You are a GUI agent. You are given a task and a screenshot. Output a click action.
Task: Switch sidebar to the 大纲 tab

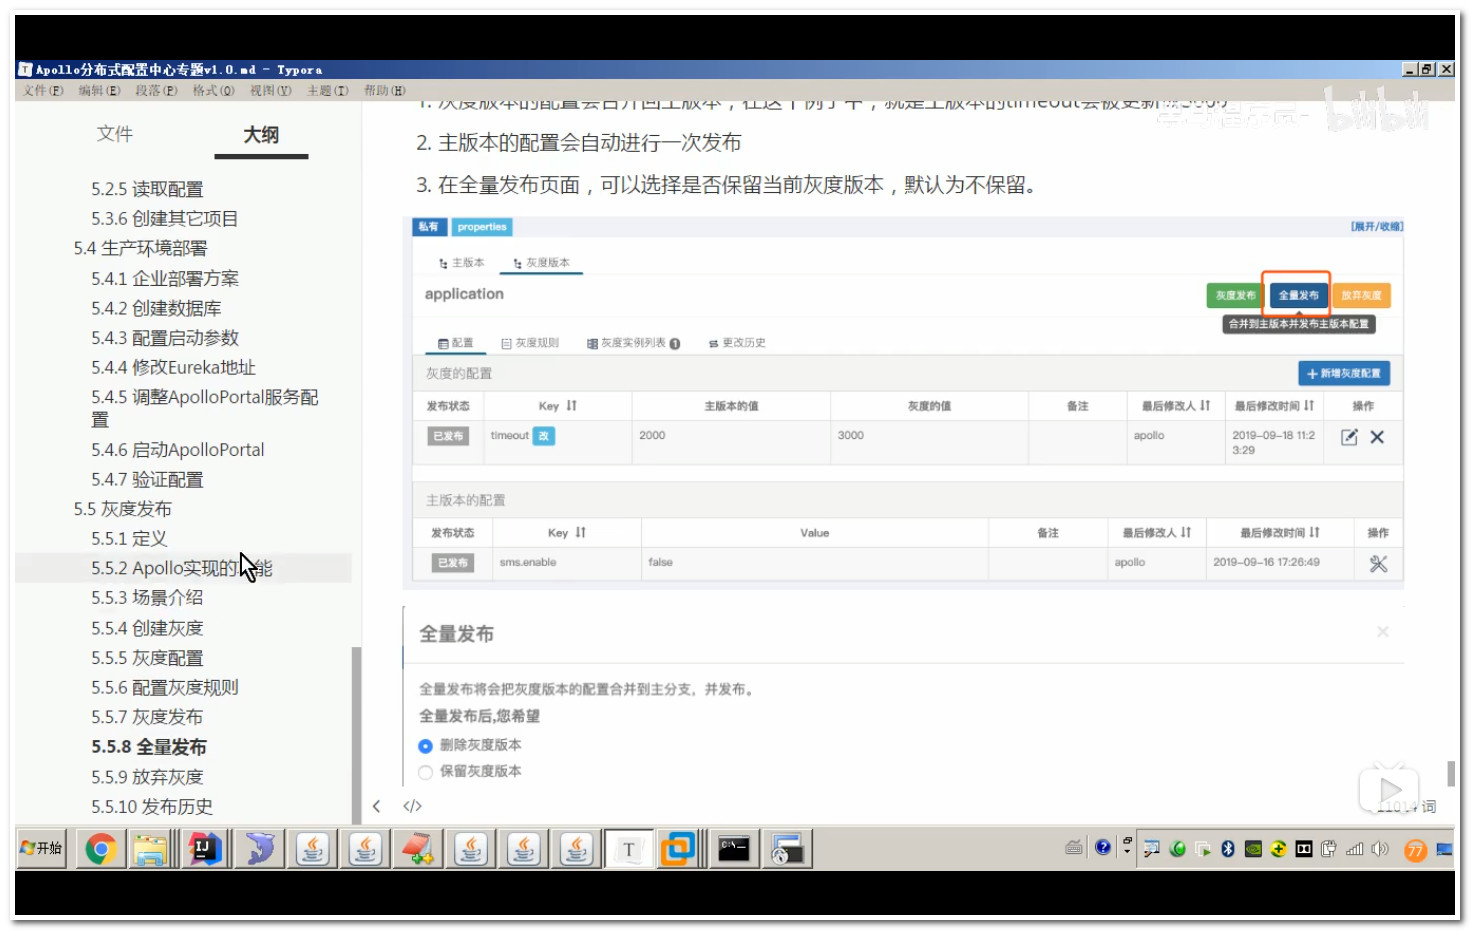click(261, 135)
